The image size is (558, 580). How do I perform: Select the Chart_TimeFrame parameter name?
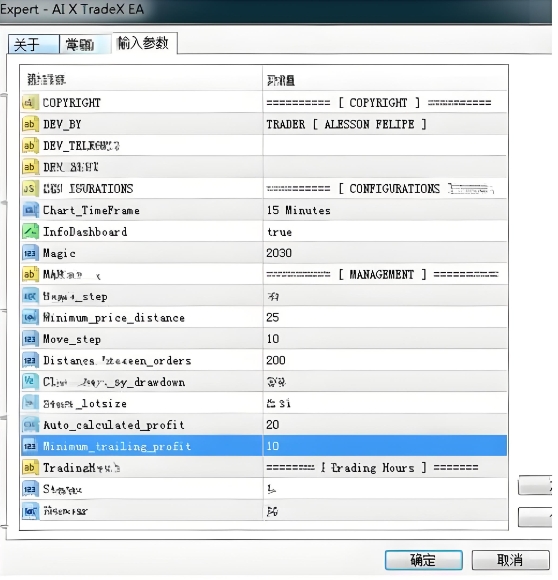(91, 210)
